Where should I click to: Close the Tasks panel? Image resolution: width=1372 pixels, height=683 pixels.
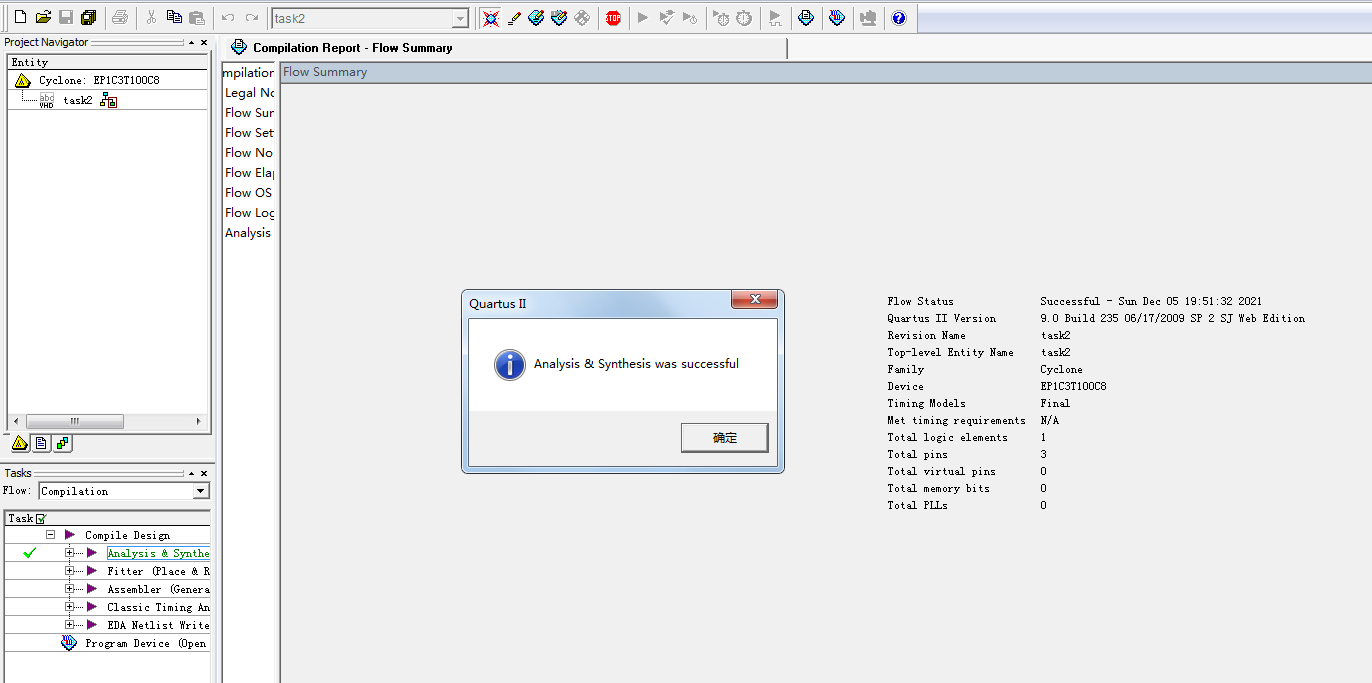pos(204,473)
